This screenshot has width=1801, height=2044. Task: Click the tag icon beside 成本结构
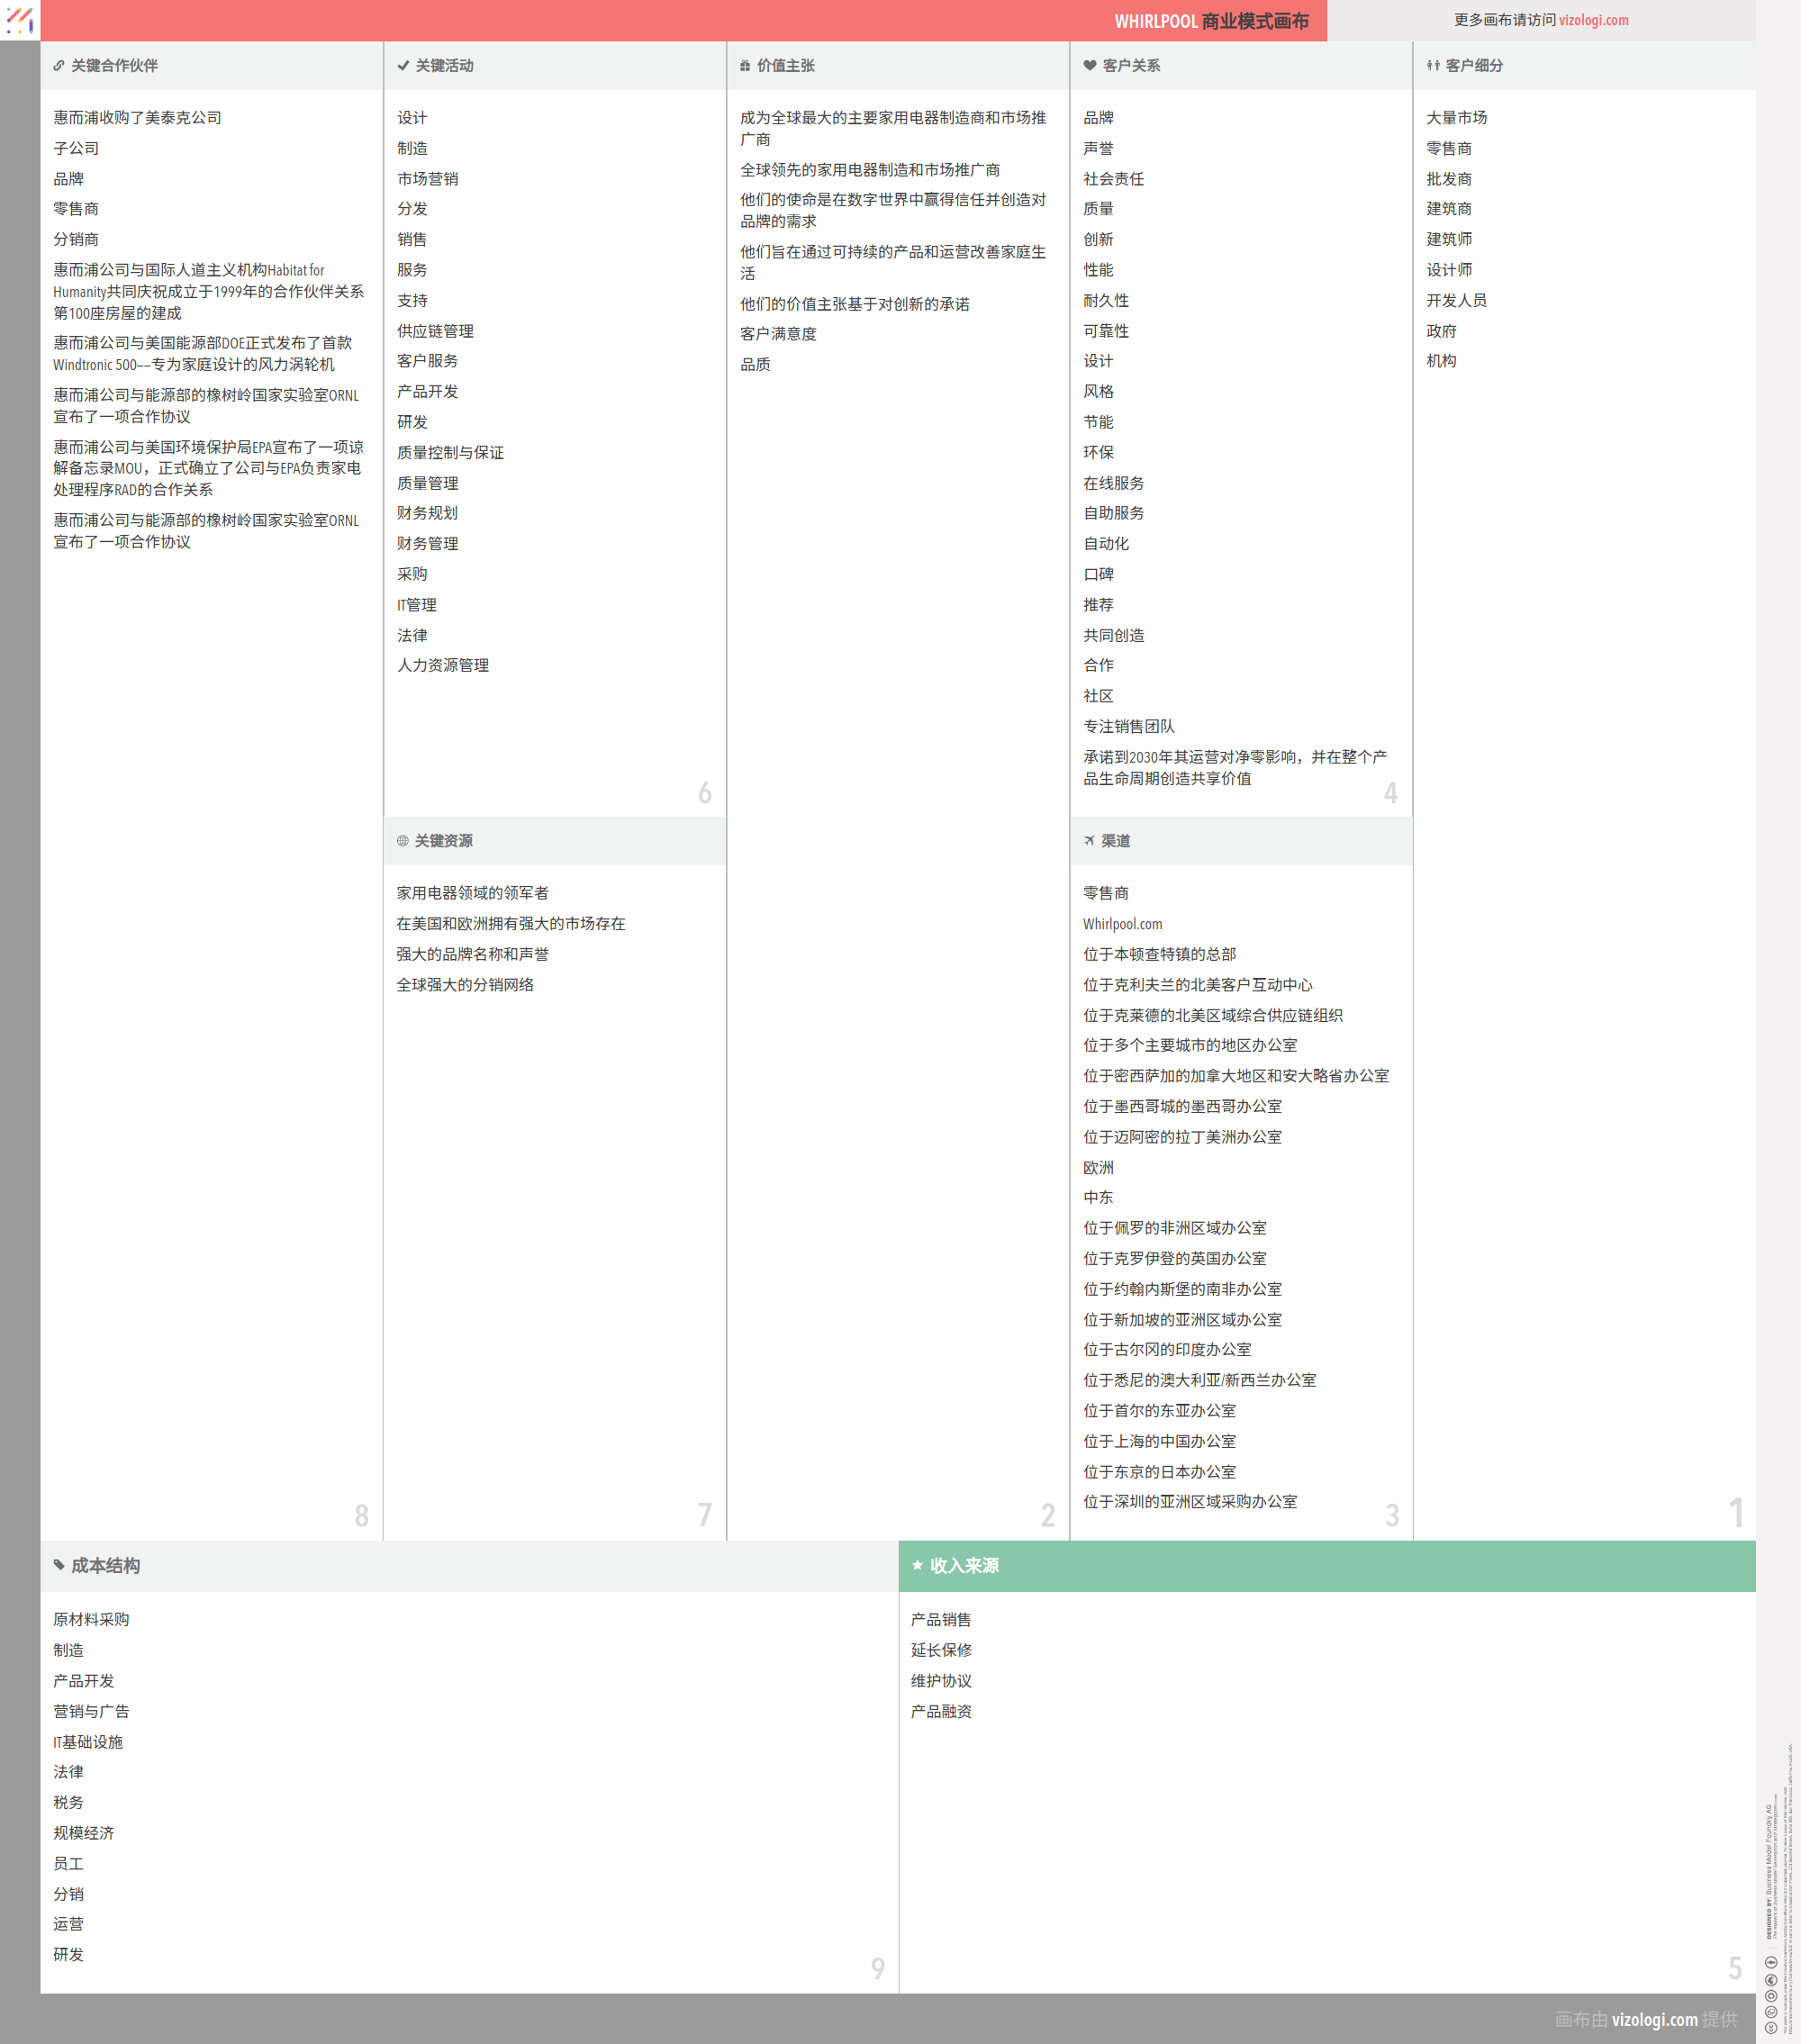tap(59, 1565)
